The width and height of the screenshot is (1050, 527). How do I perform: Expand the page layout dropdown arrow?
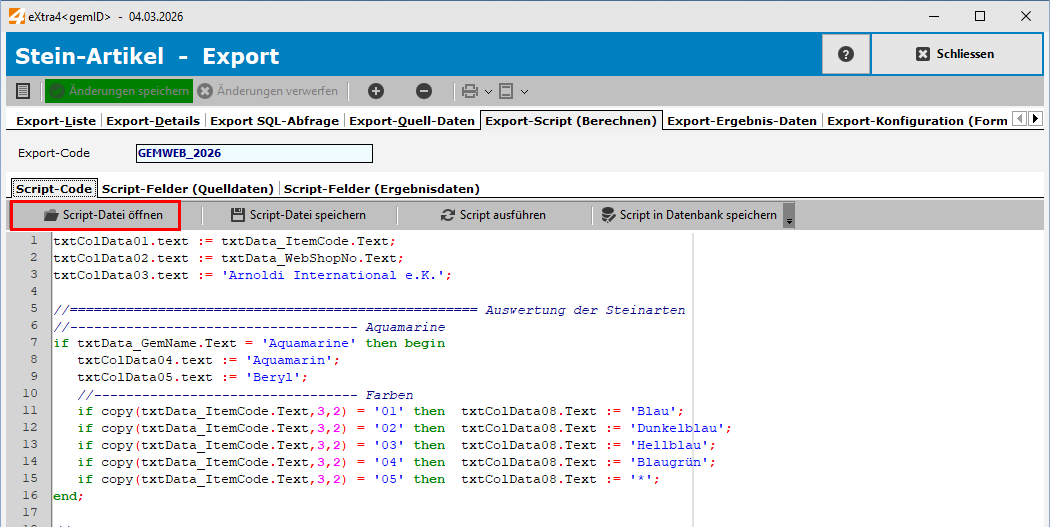tap(524, 92)
